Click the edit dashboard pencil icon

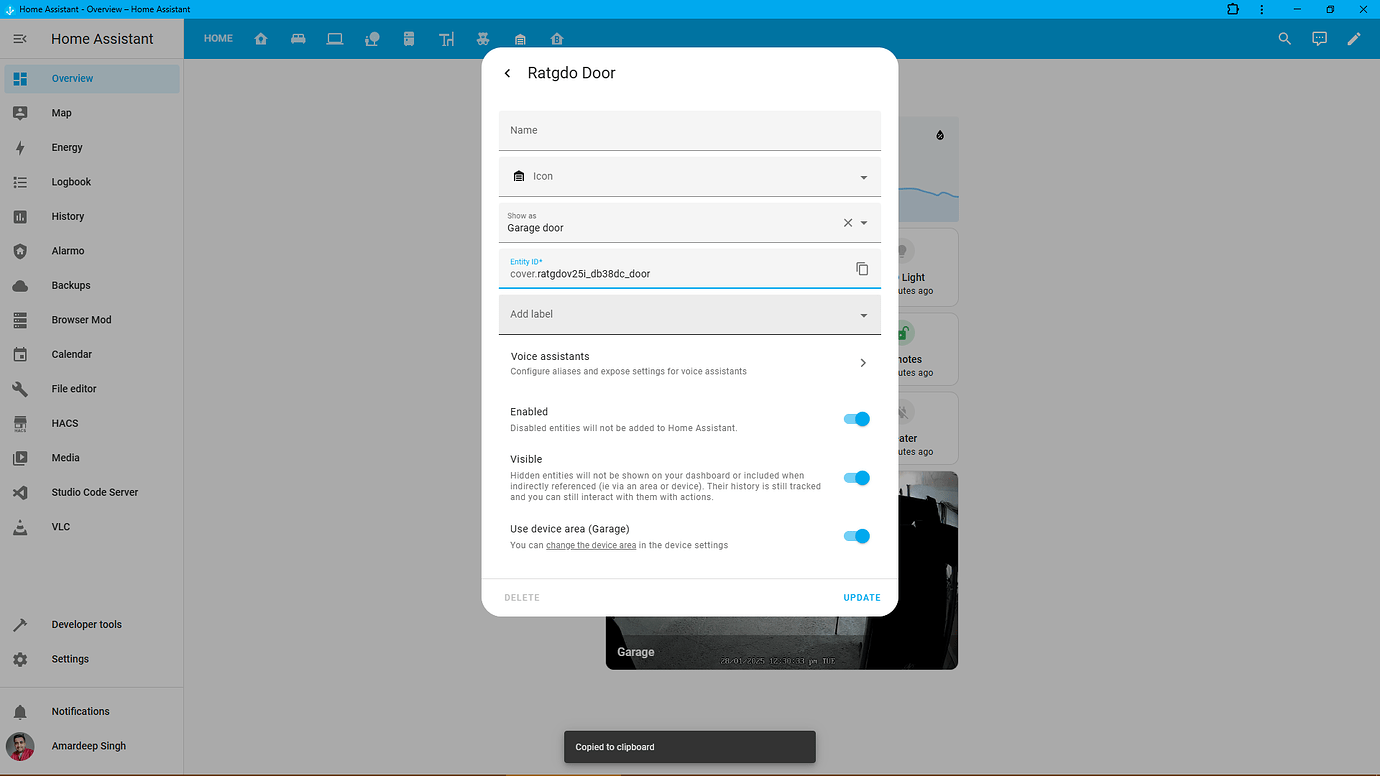tap(1354, 38)
